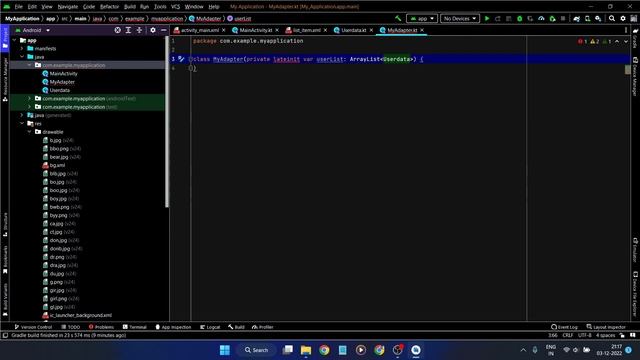Toggle Device File Explorer side tab
This screenshot has width=640, height=360.
coord(635,294)
